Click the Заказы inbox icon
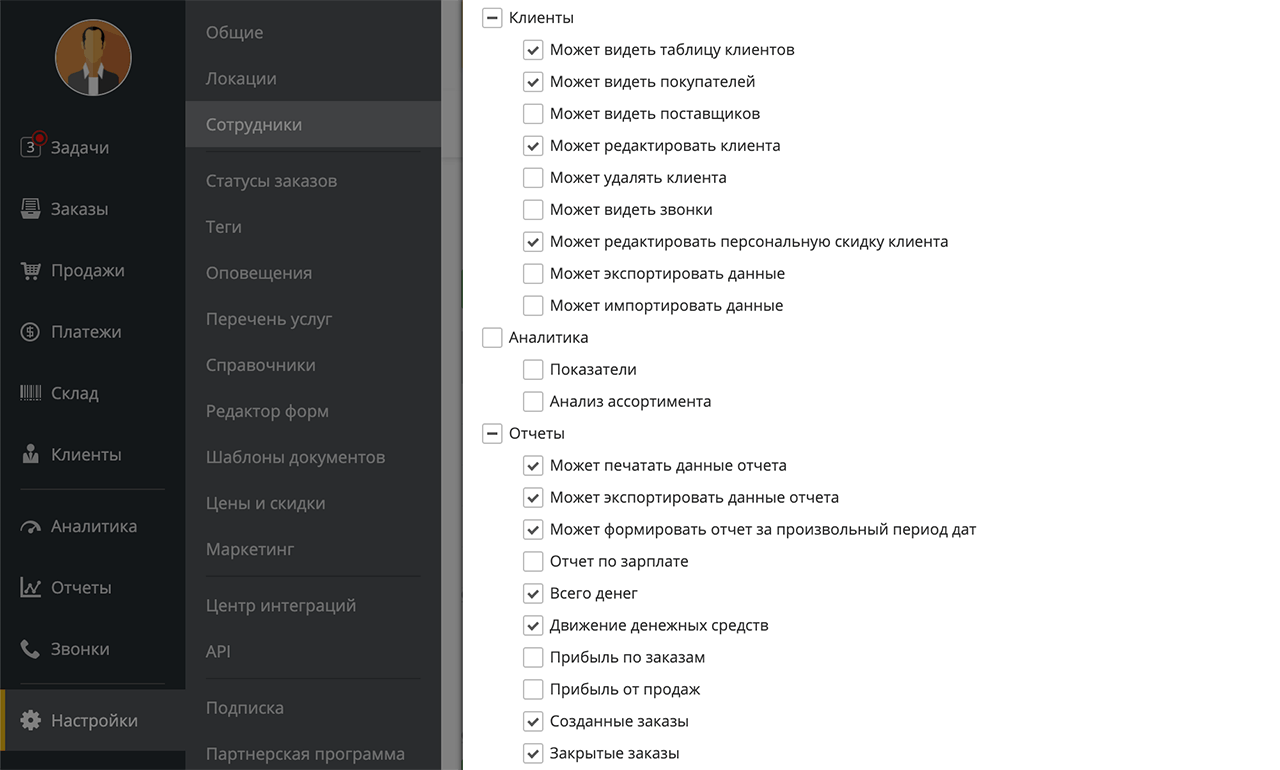1280x770 pixels. point(31,209)
